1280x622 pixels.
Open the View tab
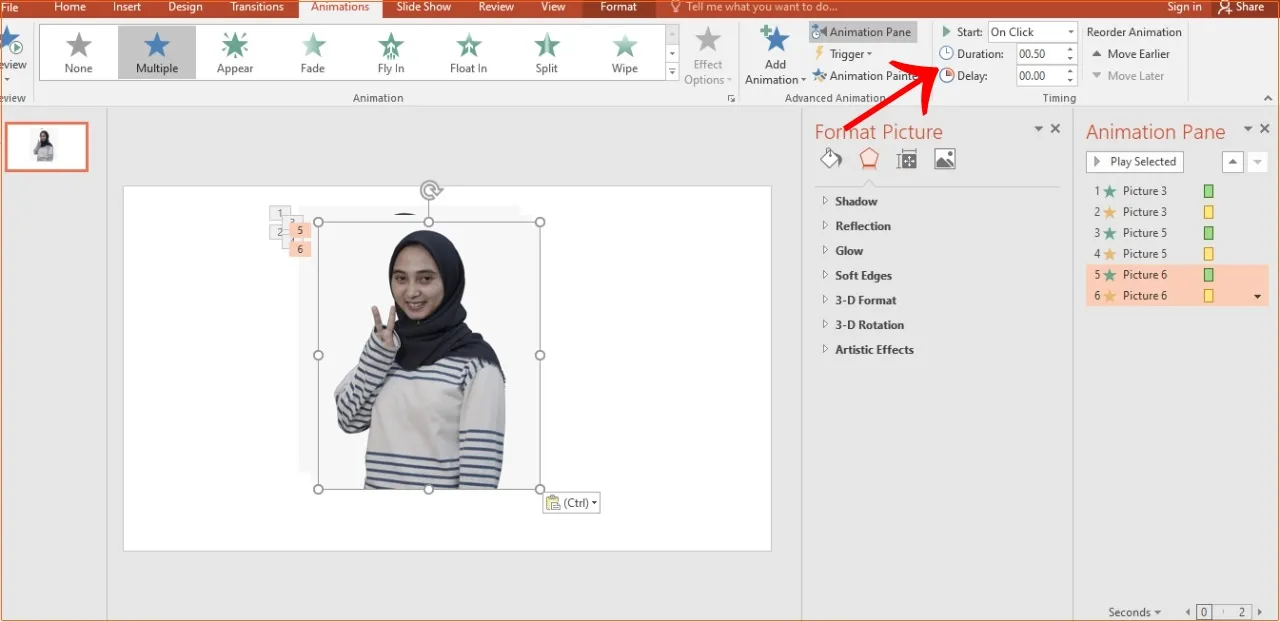(x=553, y=7)
